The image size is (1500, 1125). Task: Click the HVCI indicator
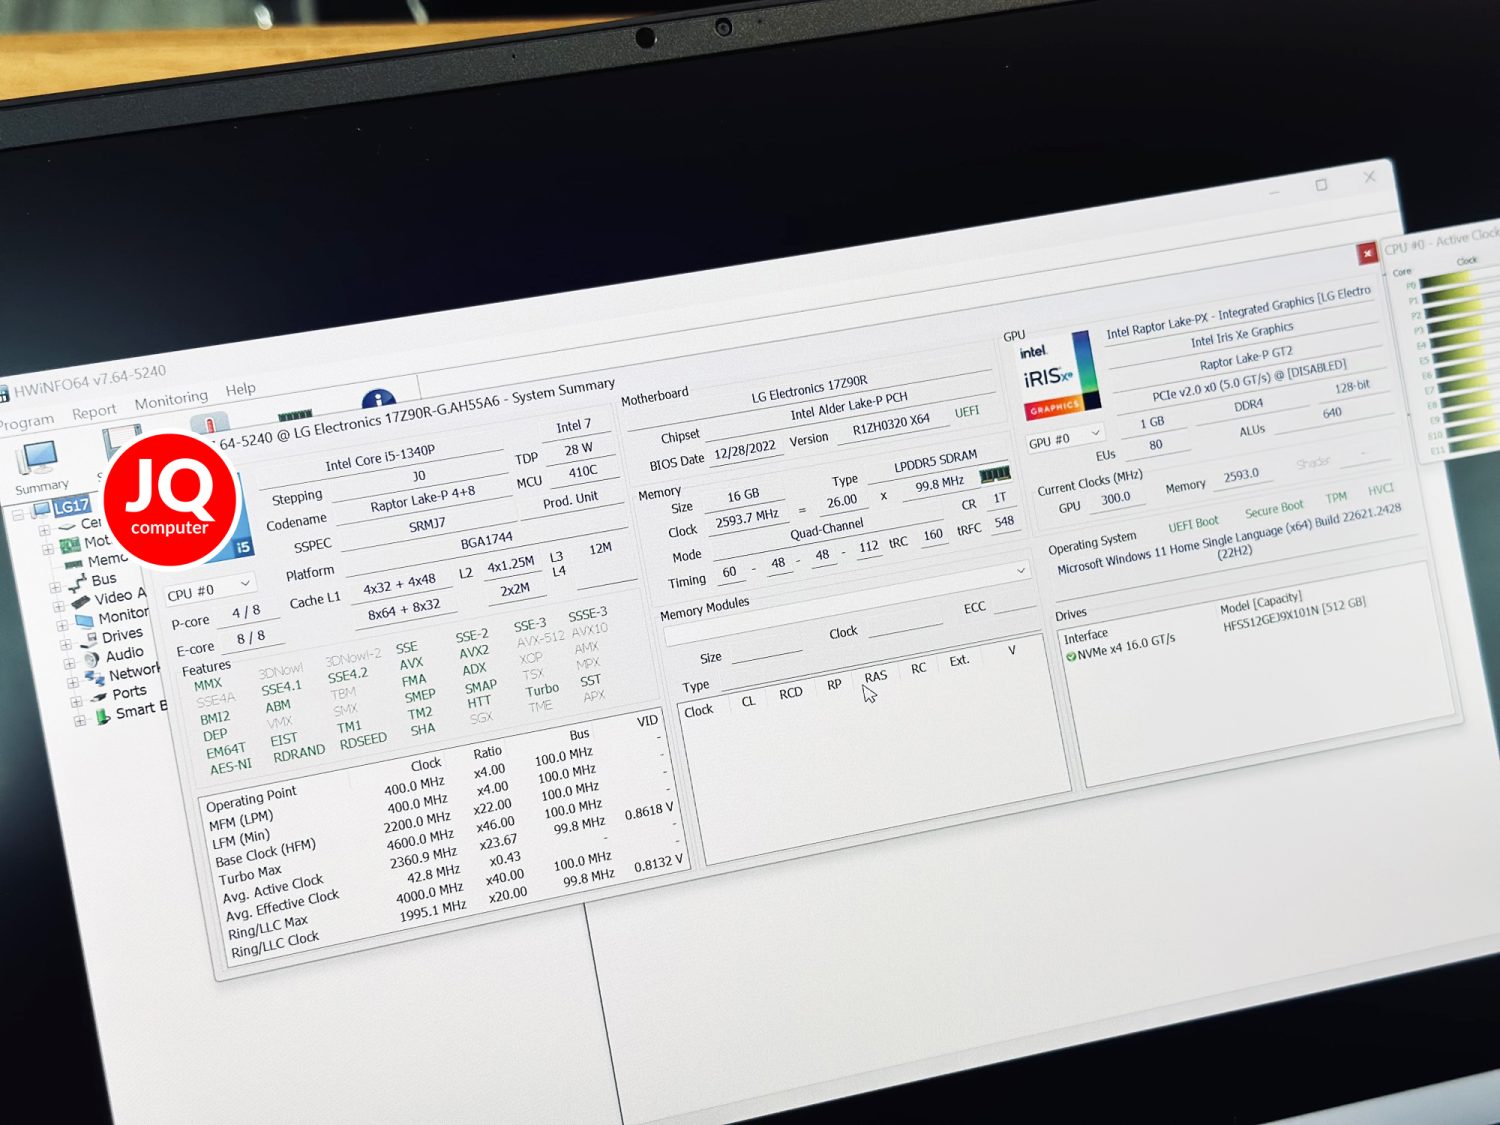pyautogui.click(x=1380, y=489)
